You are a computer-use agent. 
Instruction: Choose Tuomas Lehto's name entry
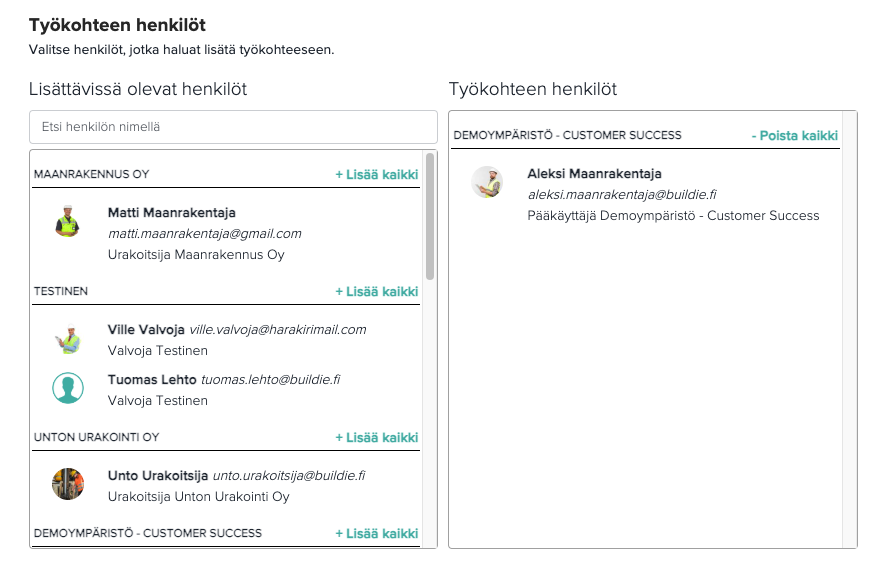pyautogui.click(x=152, y=380)
